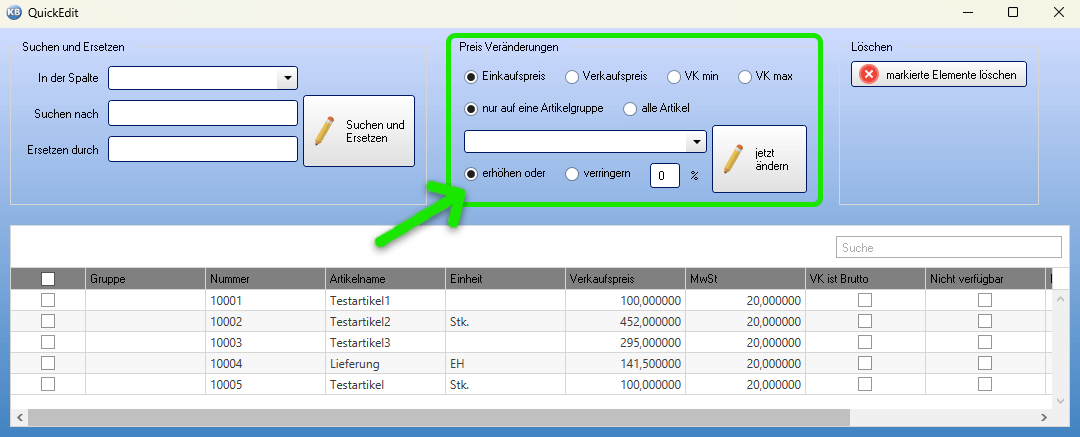Click the QuickEdit app icon in title bar
This screenshot has height=437, width=1080.
point(14,12)
